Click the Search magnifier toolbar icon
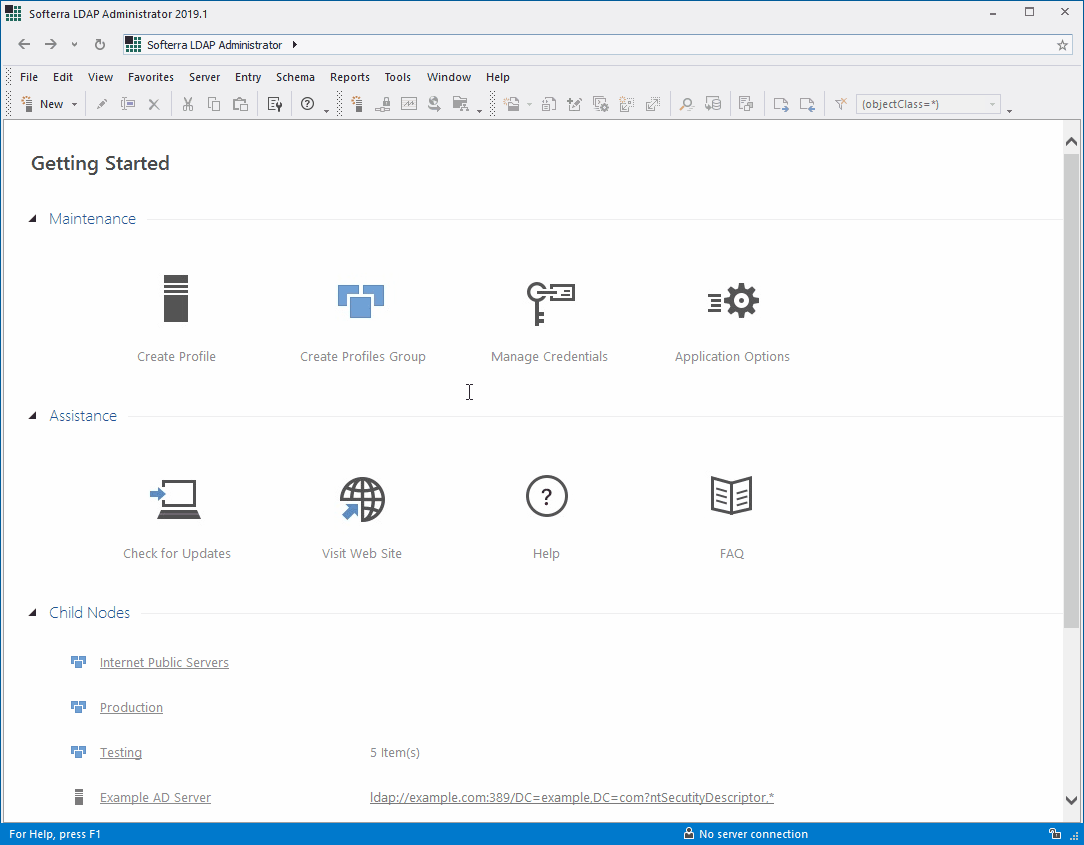Image resolution: width=1084 pixels, height=845 pixels. pos(686,104)
